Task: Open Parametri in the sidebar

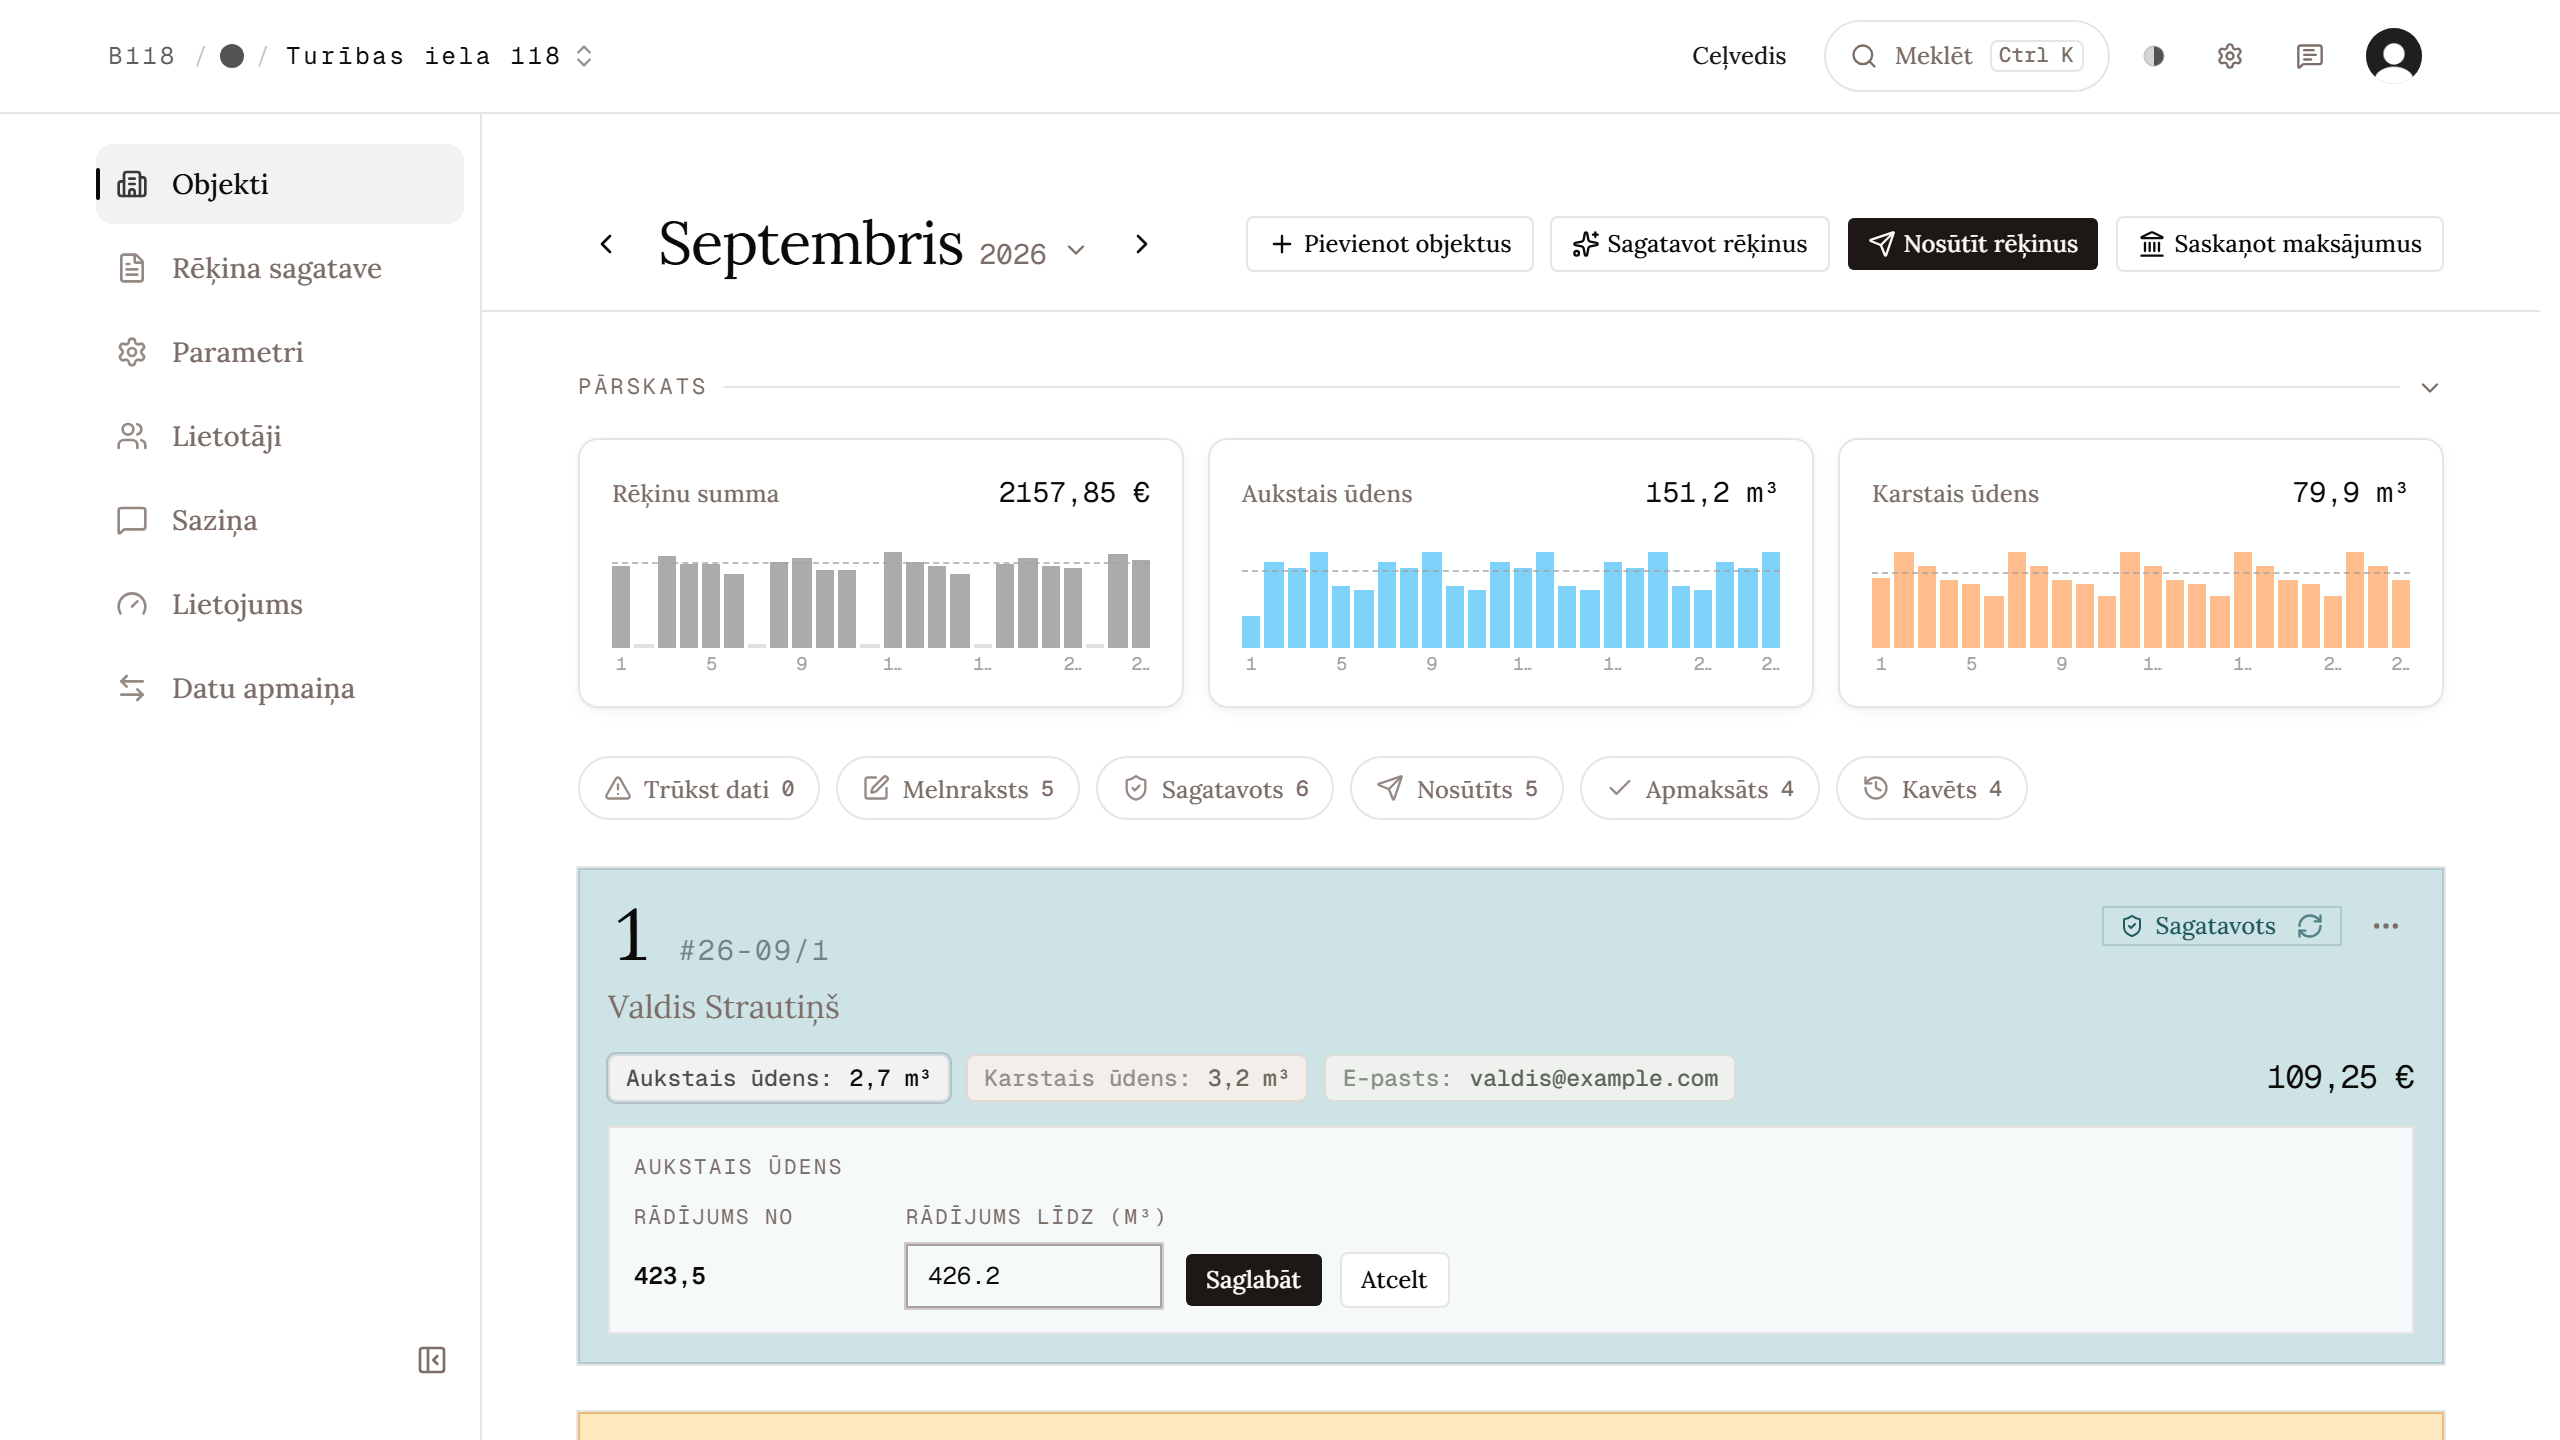Action: pyautogui.click(x=280, y=352)
